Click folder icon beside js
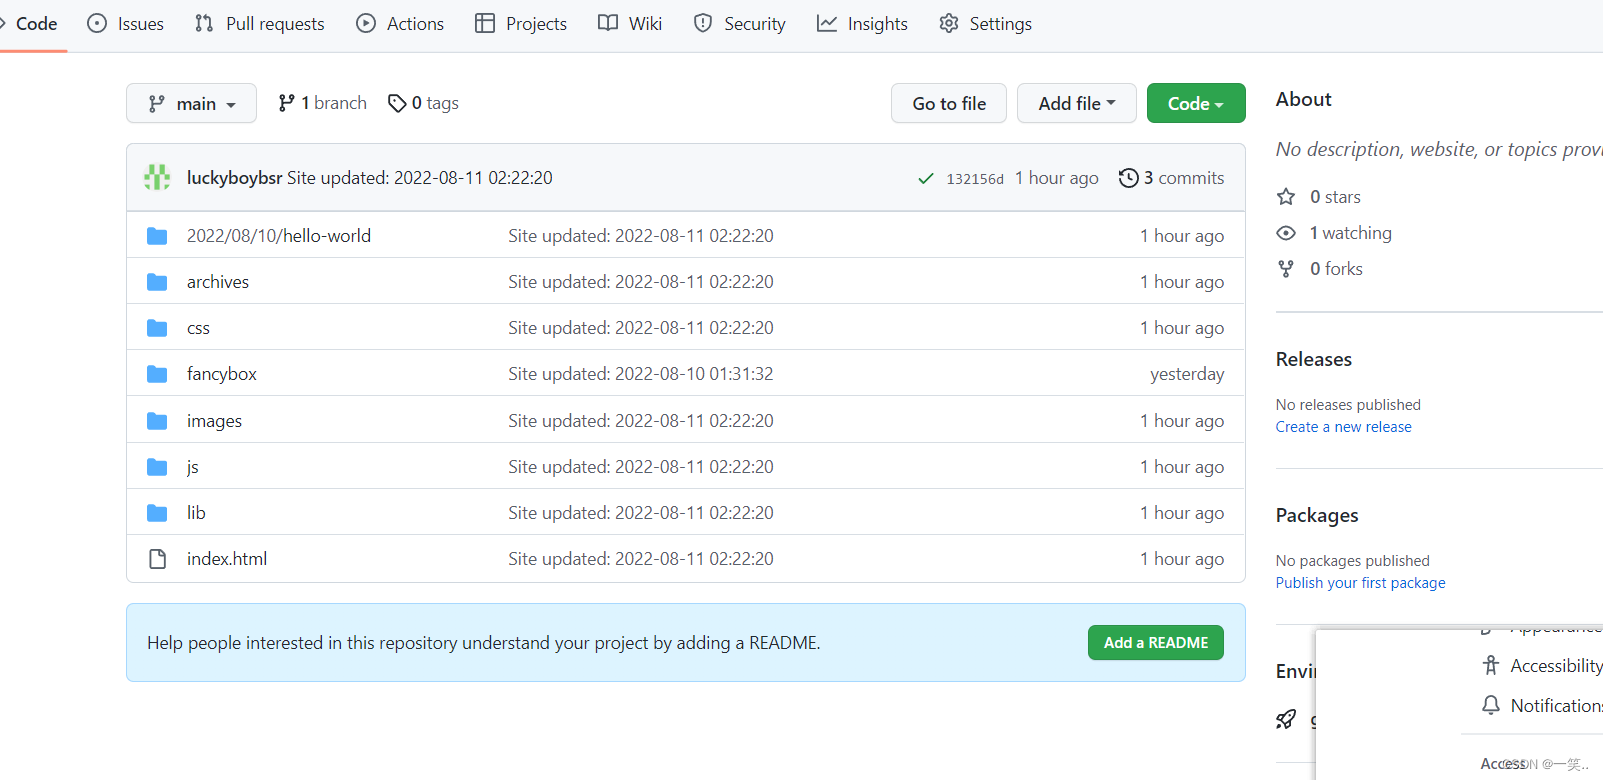 pos(157,467)
